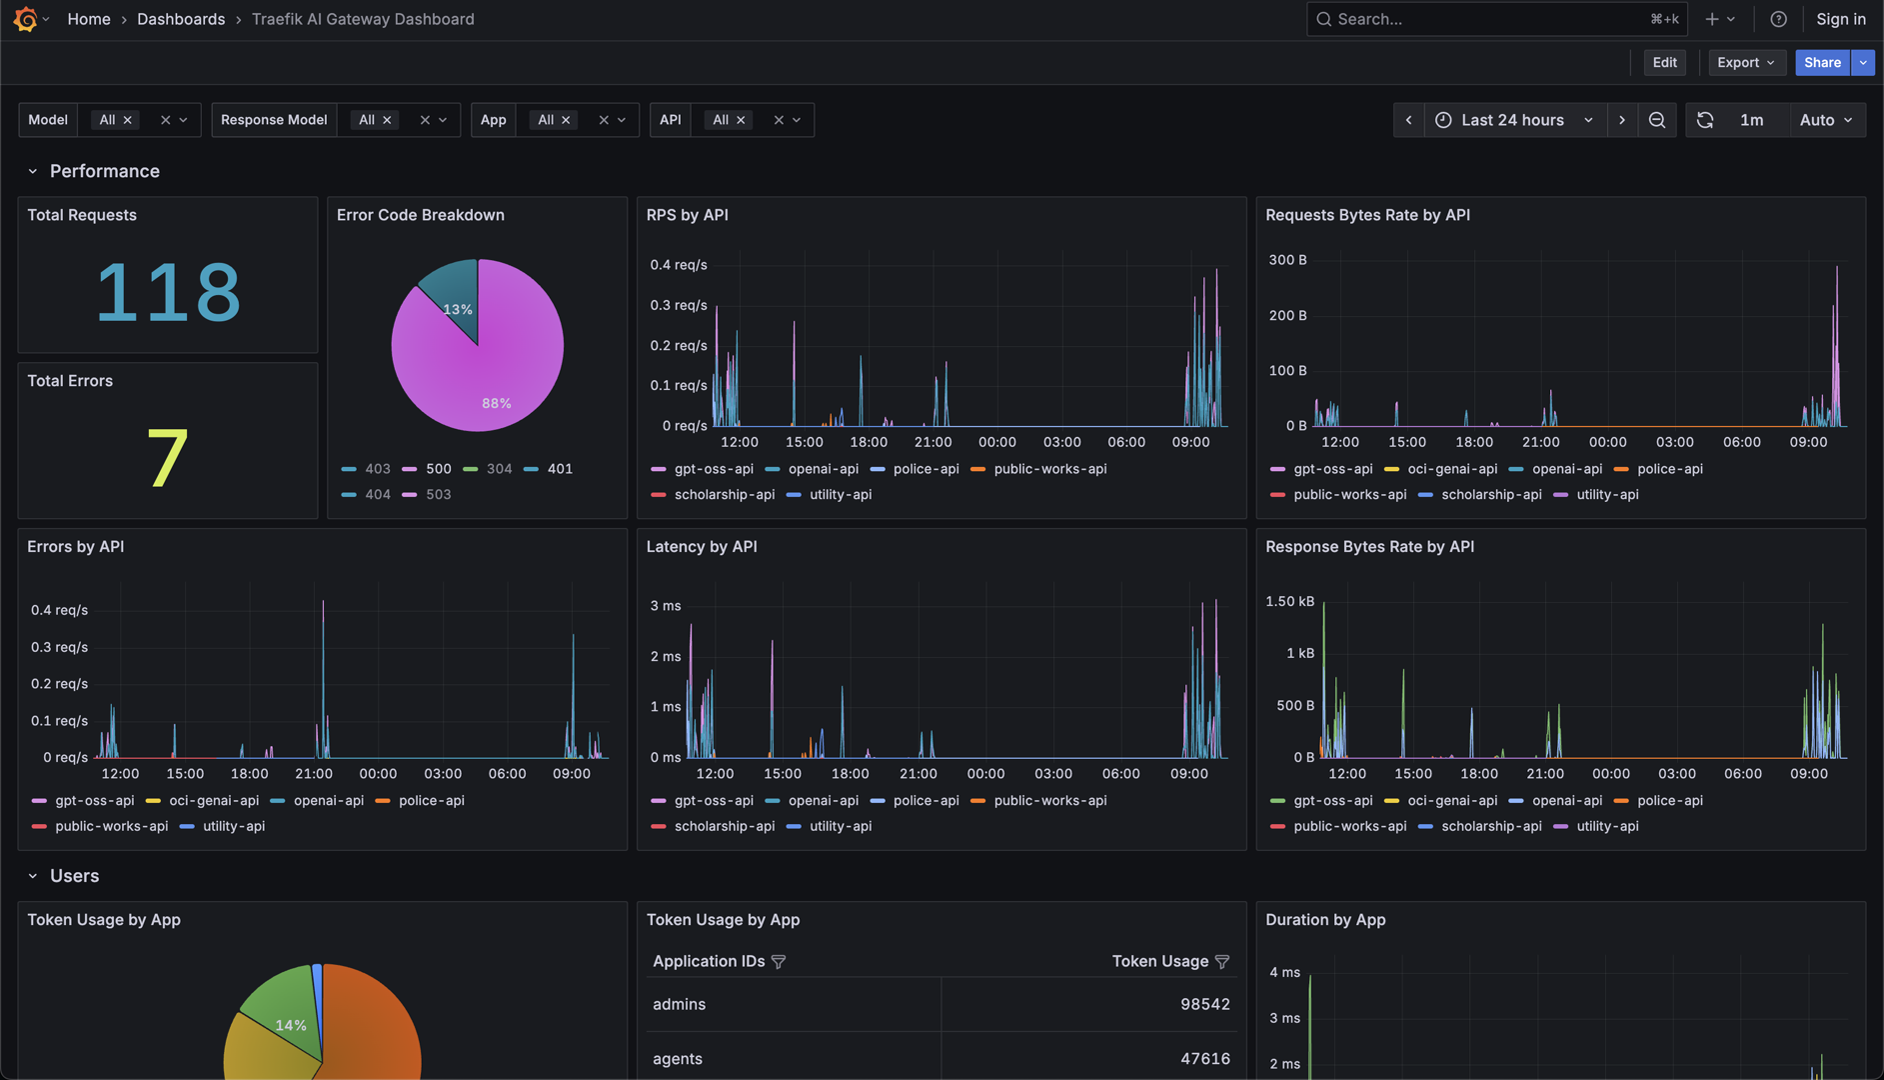Navigate to Dashboards breadcrumb
The image size is (1884, 1080).
click(x=181, y=19)
